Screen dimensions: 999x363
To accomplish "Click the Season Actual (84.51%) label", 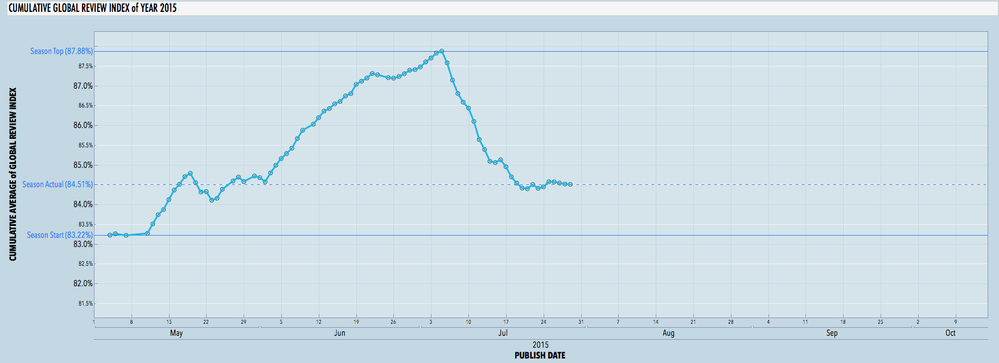I will (58, 185).
